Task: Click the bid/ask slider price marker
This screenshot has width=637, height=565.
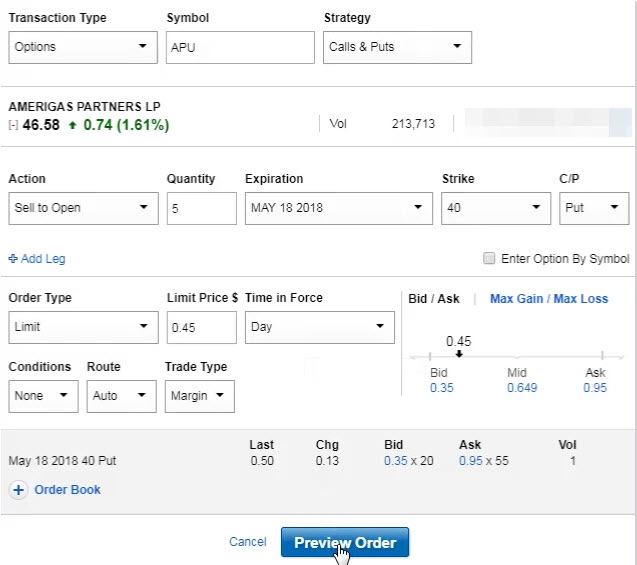Action: click(x=458, y=353)
